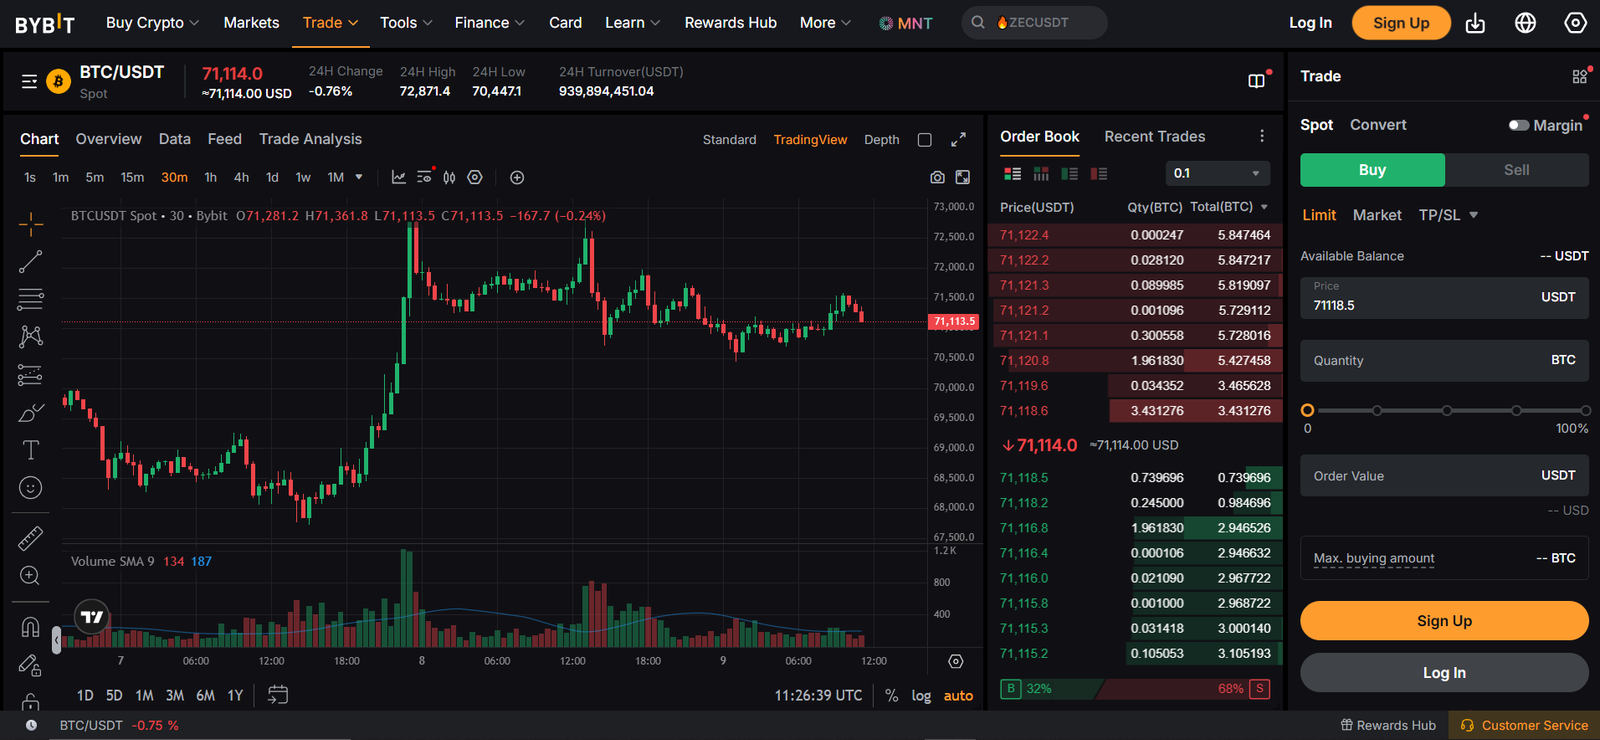Screen dimensions: 1600x740
Task: Open Customer Service link
Action: coord(1524,725)
